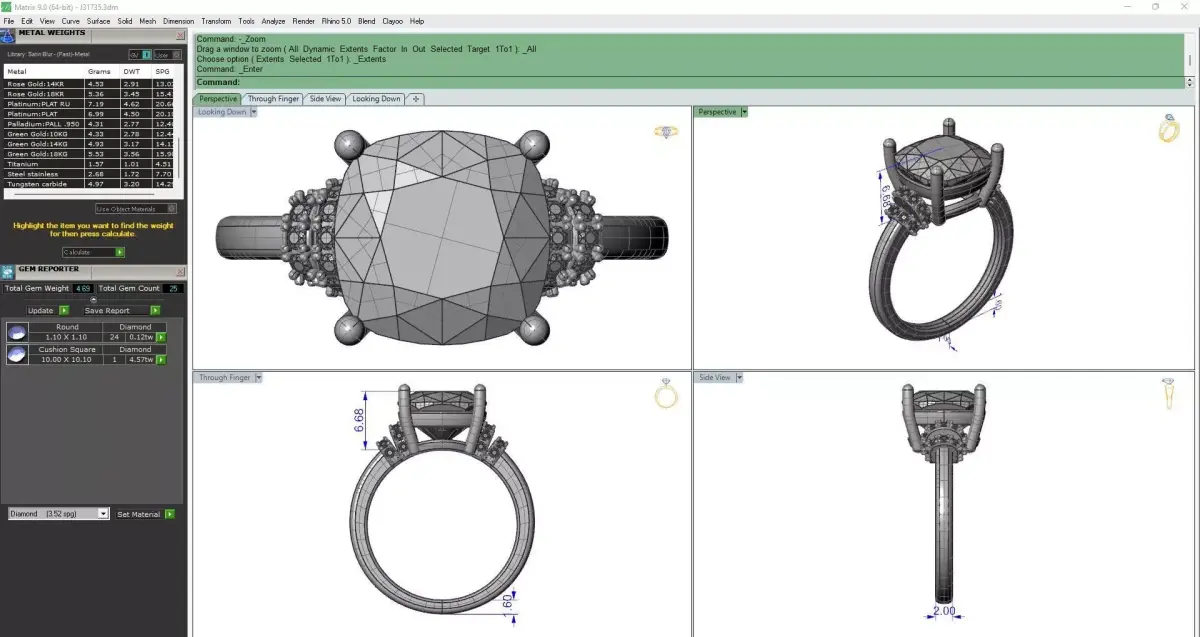Click green arrow on Round diamond row
Image resolution: width=1200 pixels, height=637 pixels.
161,337
